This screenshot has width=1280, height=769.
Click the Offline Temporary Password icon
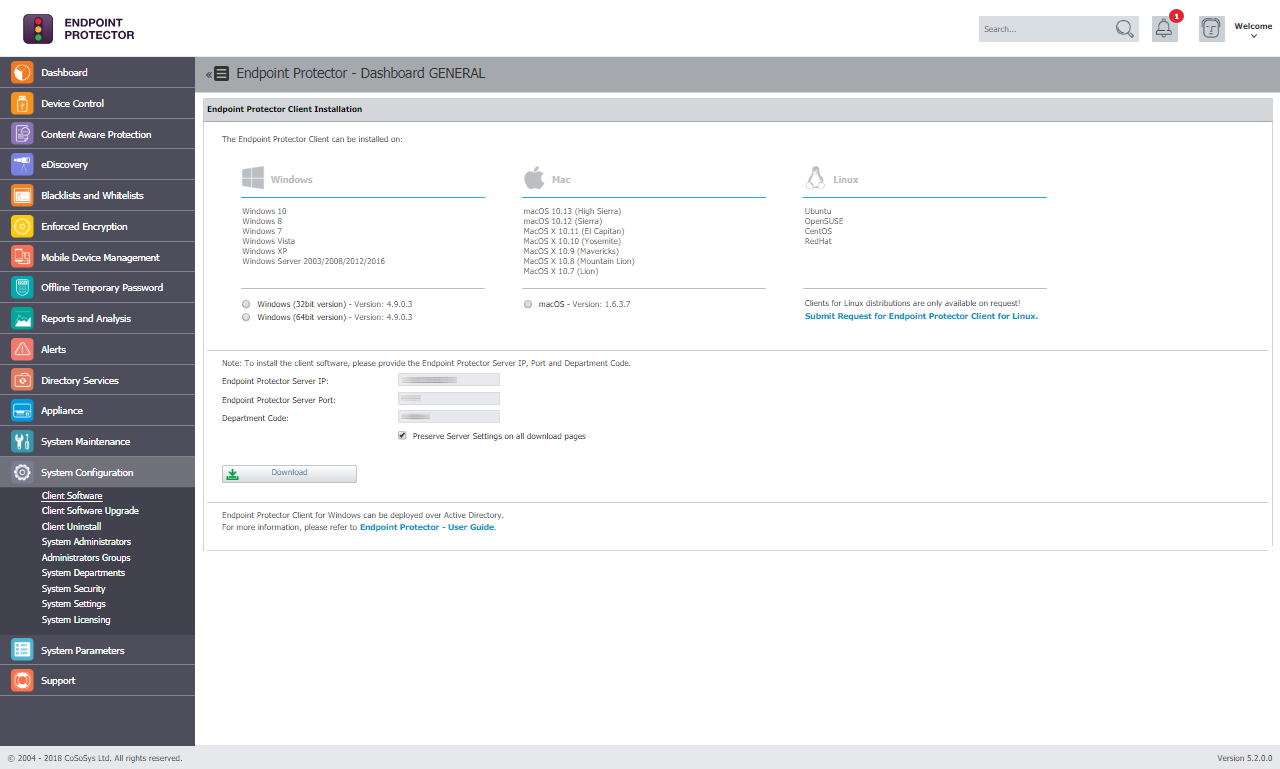coord(22,287)
